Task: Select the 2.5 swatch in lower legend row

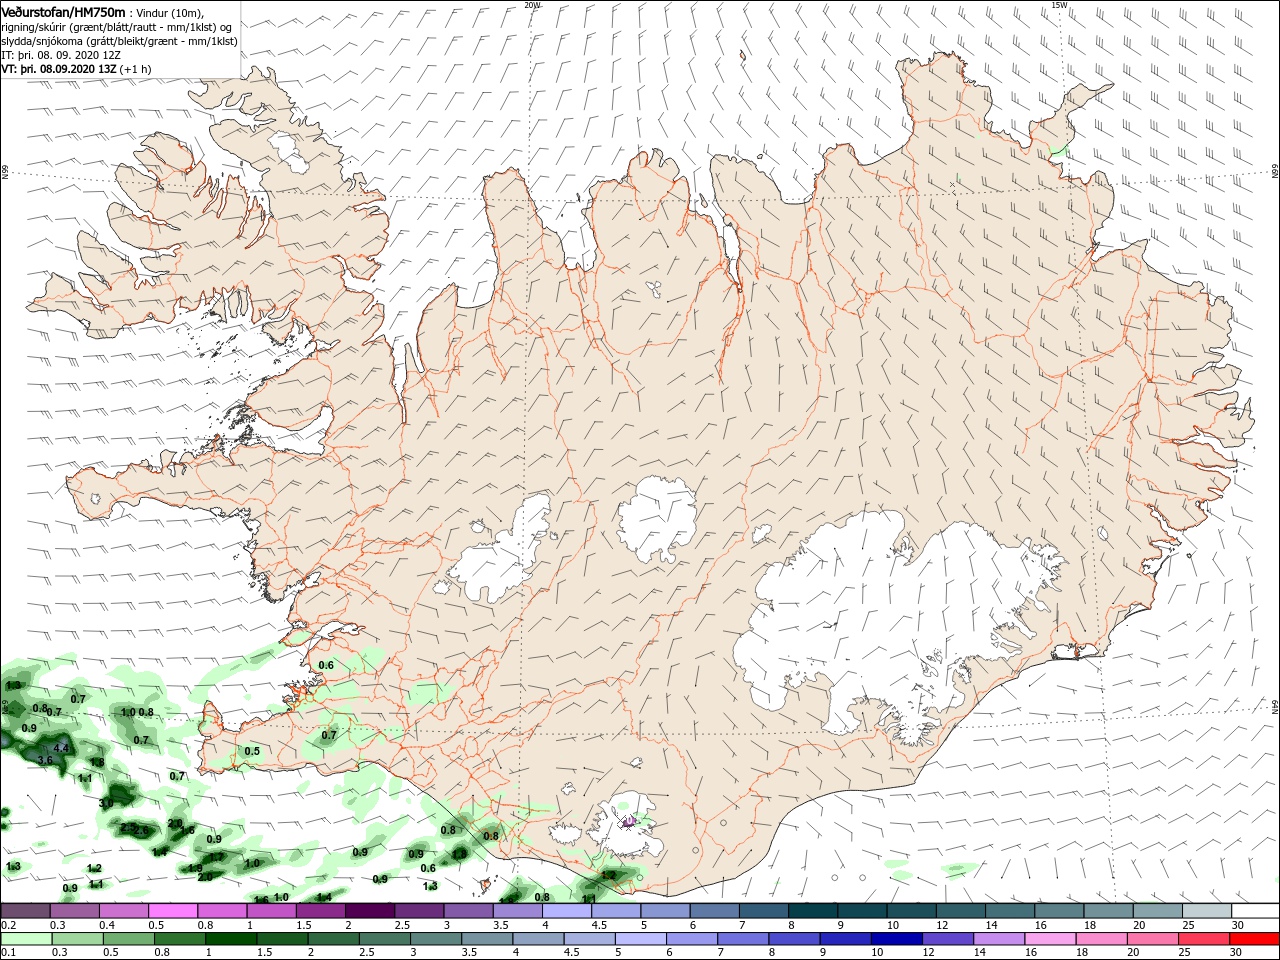Action: coord(385,939)
